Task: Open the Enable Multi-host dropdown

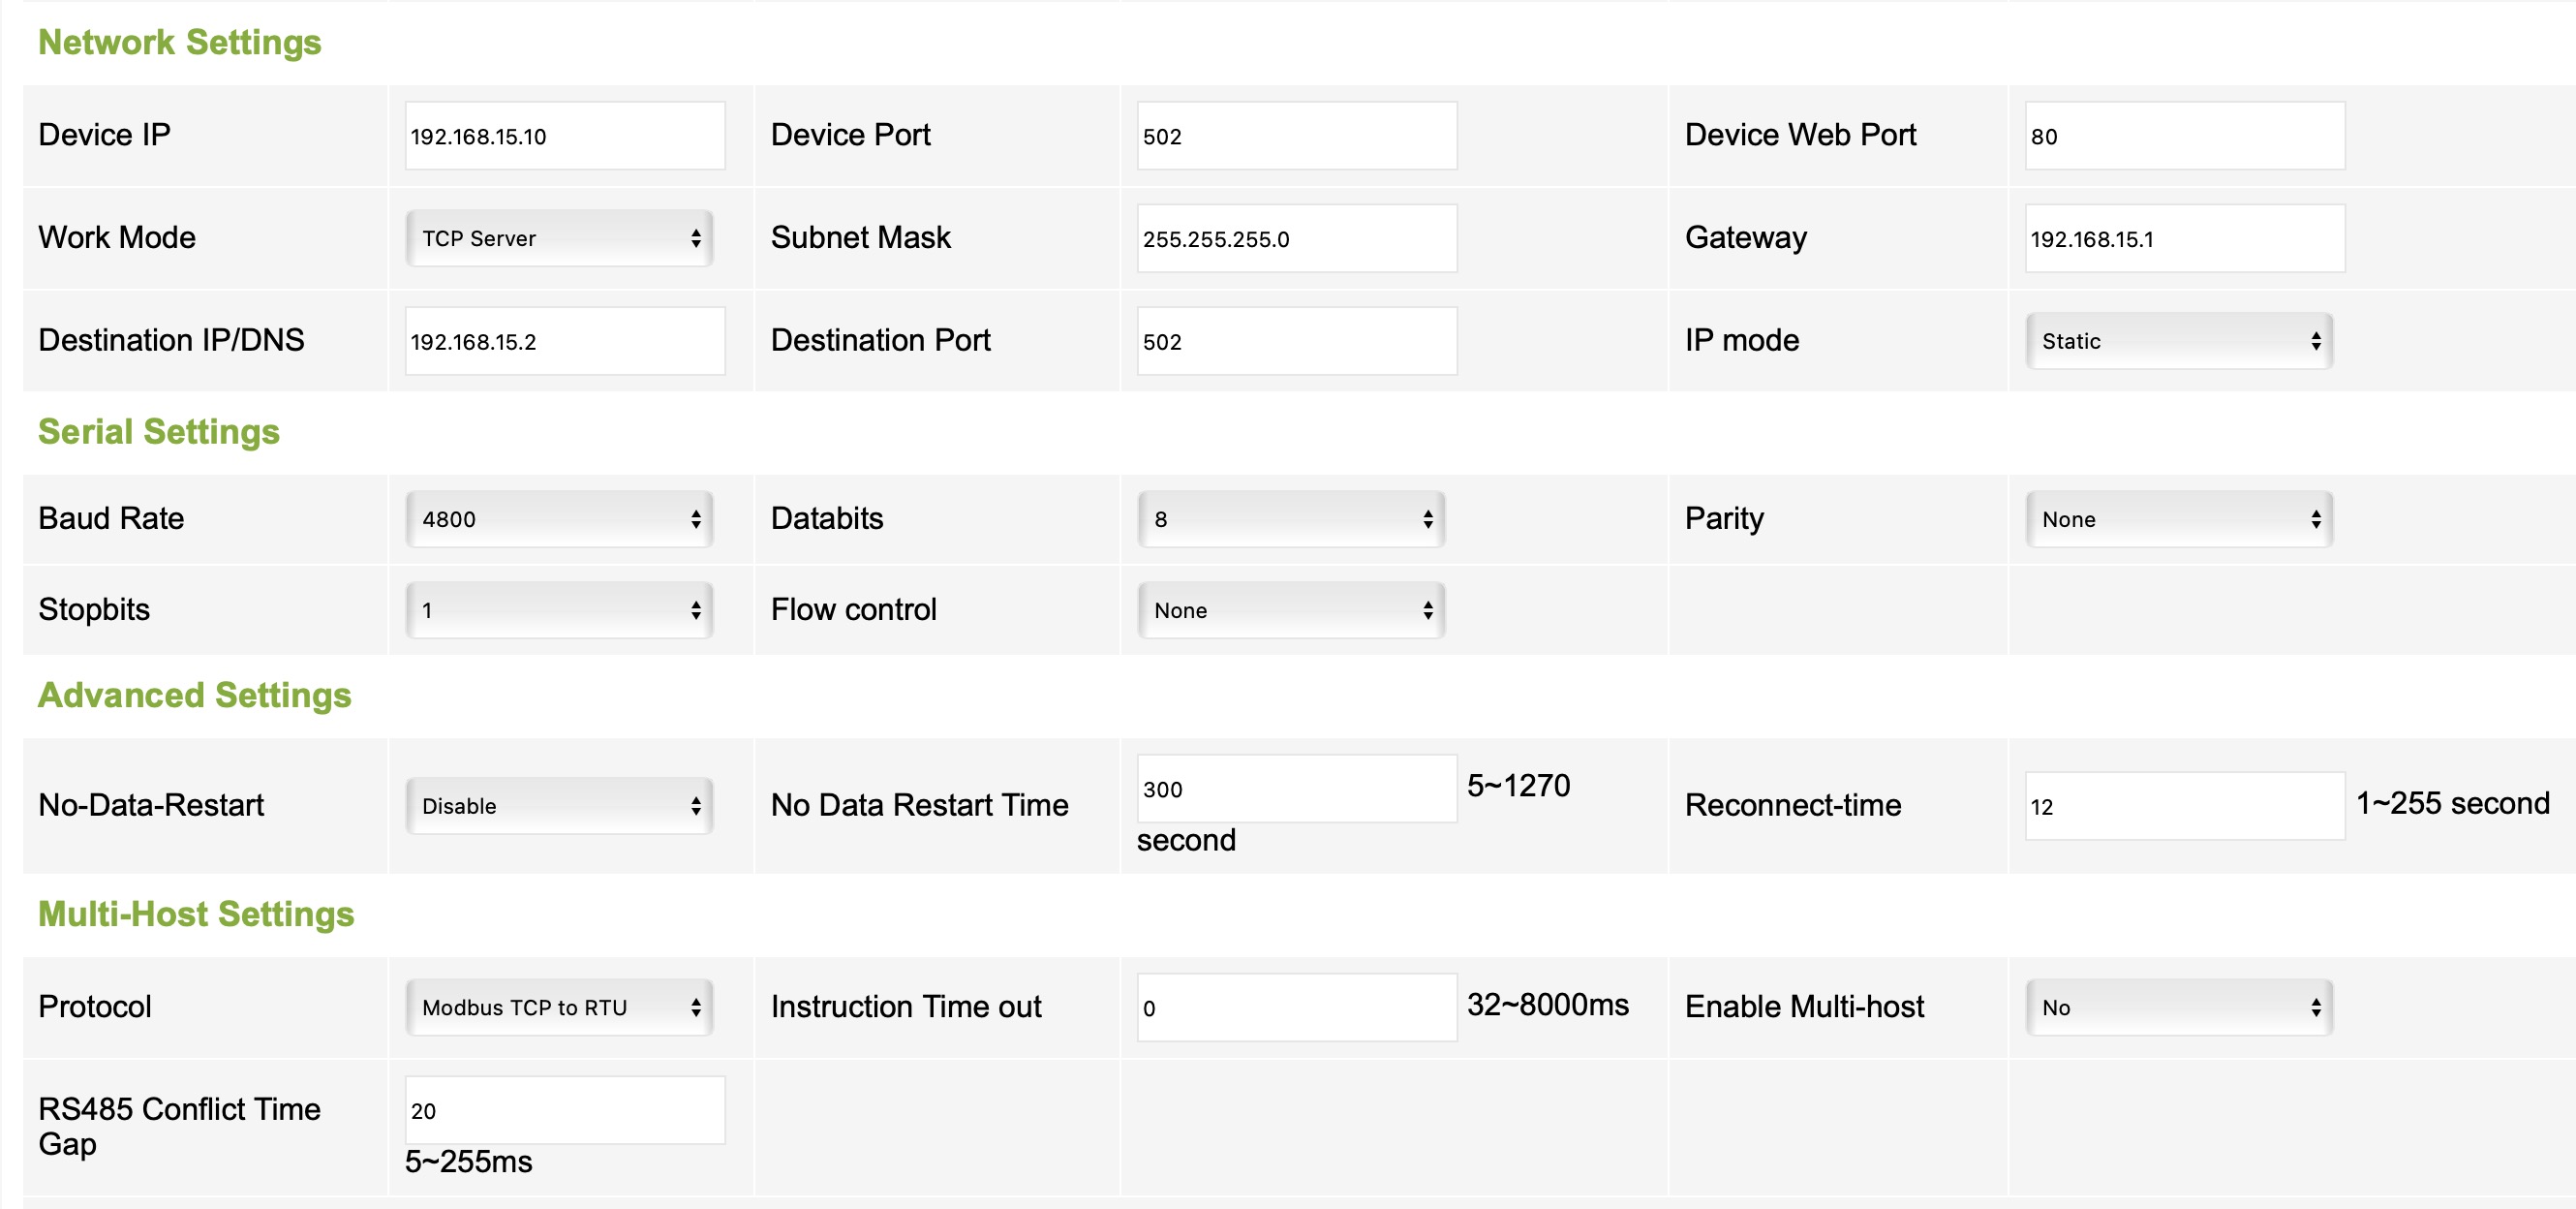Action: coord(2179,1007)
